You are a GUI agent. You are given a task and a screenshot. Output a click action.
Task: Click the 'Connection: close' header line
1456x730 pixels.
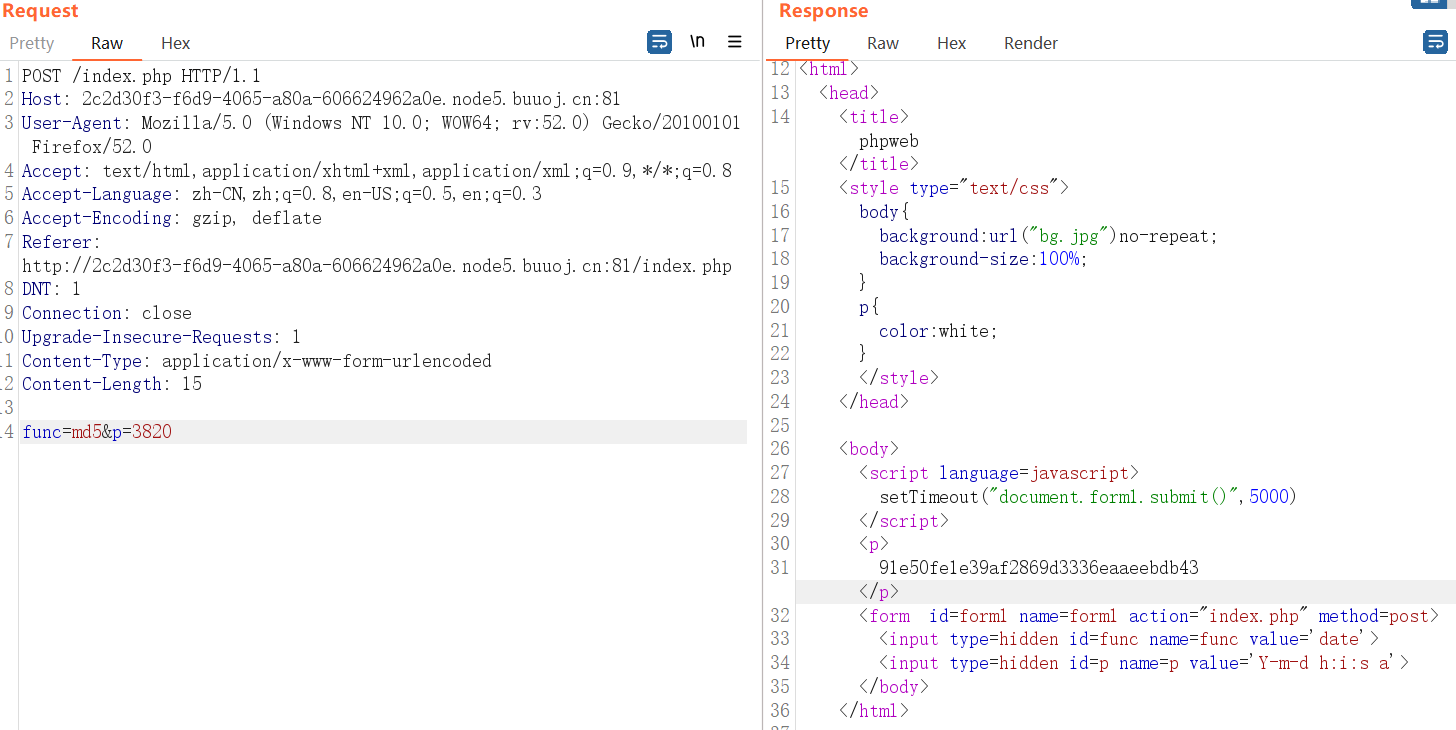[x=107, y=313]
